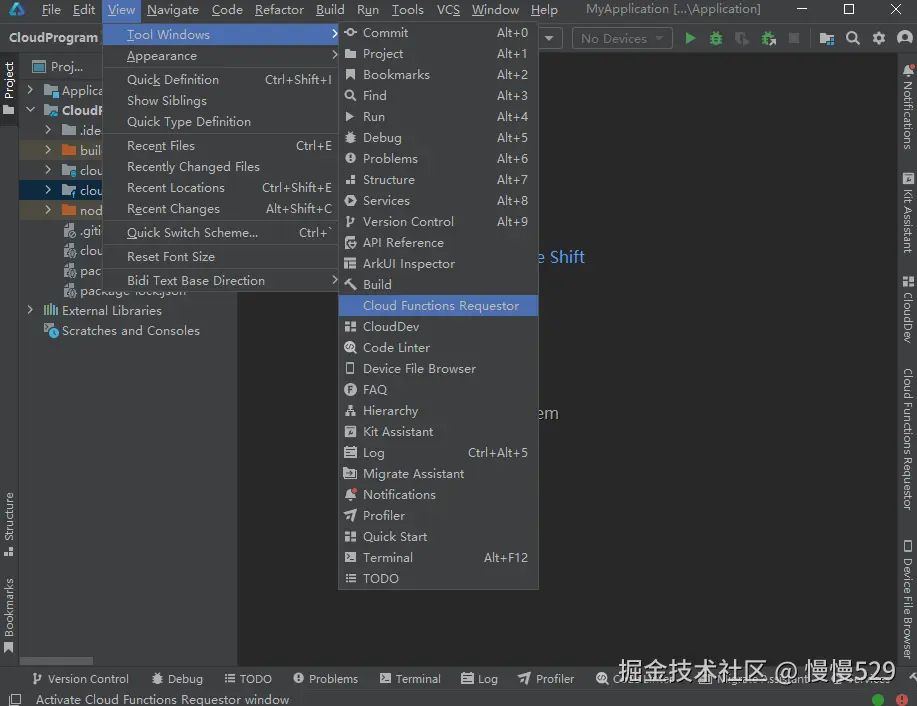This screenshot has height=706, width=917.
Task: Open Problems tool window entry
Action: (438, 159)
